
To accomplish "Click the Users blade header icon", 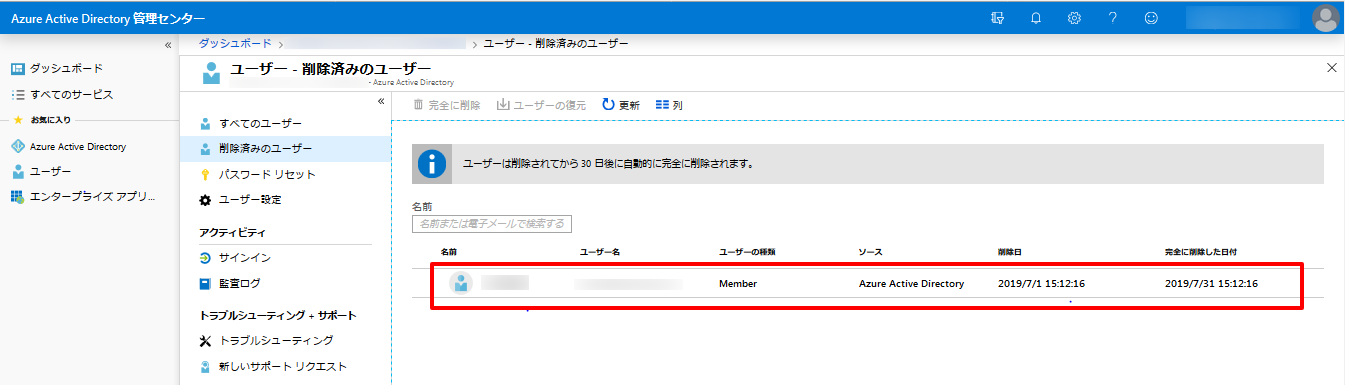I will pos(211,73).
